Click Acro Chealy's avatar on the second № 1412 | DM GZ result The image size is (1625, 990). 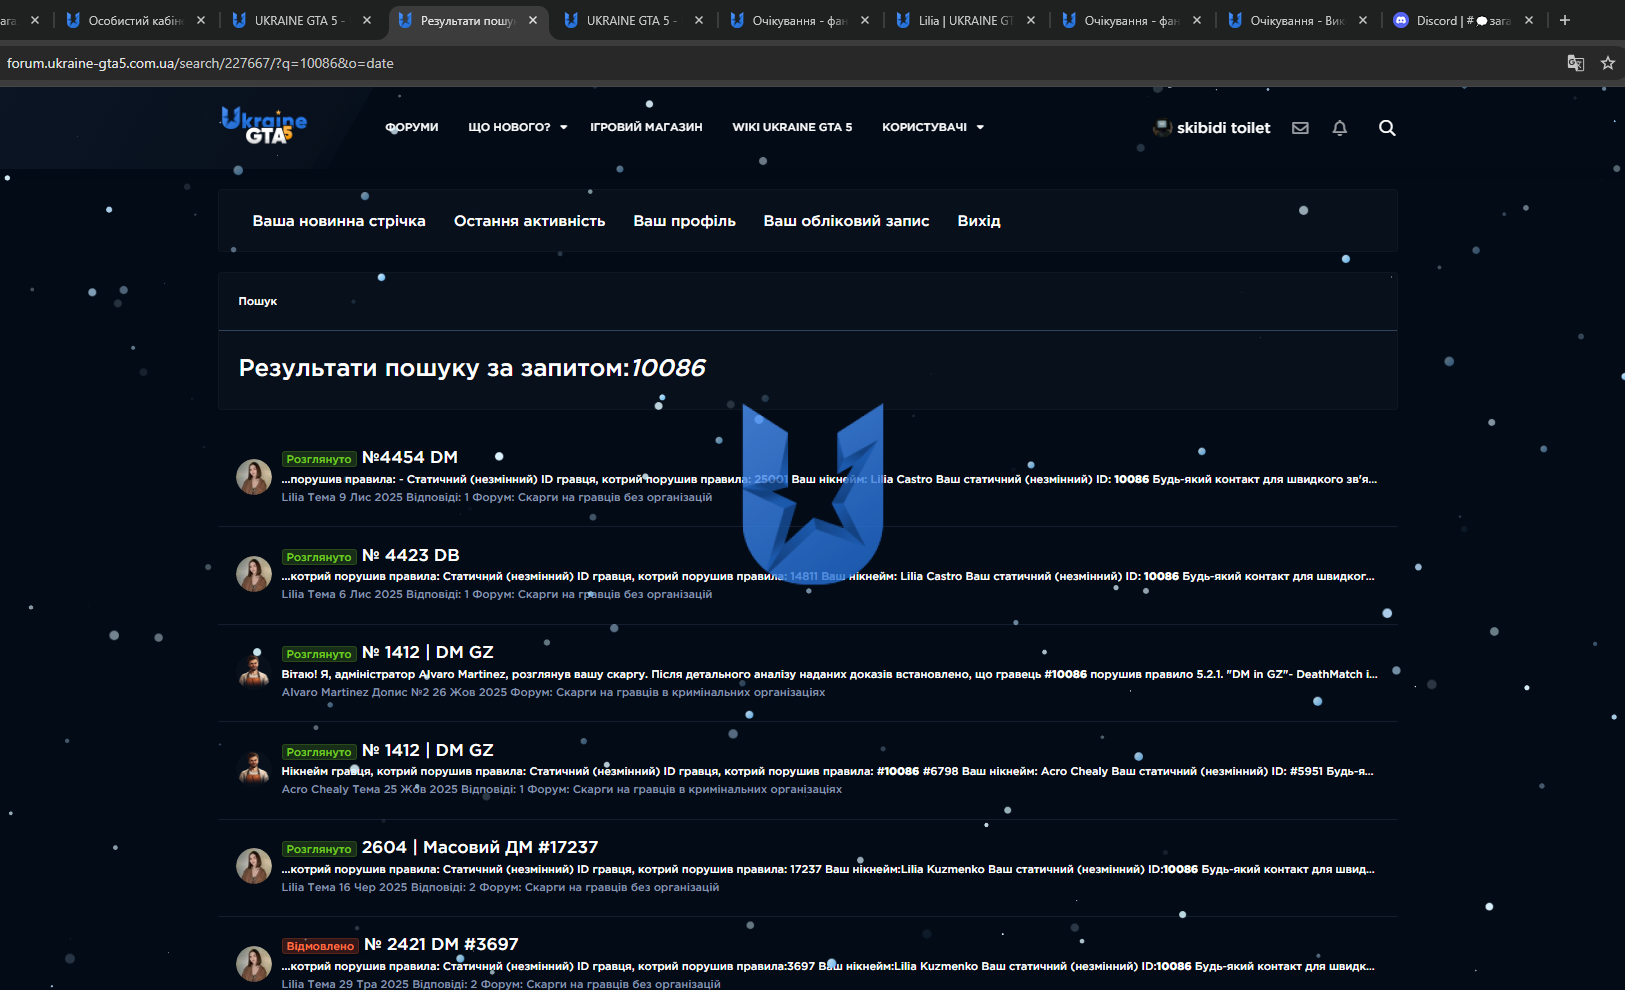tap(254, 769)
